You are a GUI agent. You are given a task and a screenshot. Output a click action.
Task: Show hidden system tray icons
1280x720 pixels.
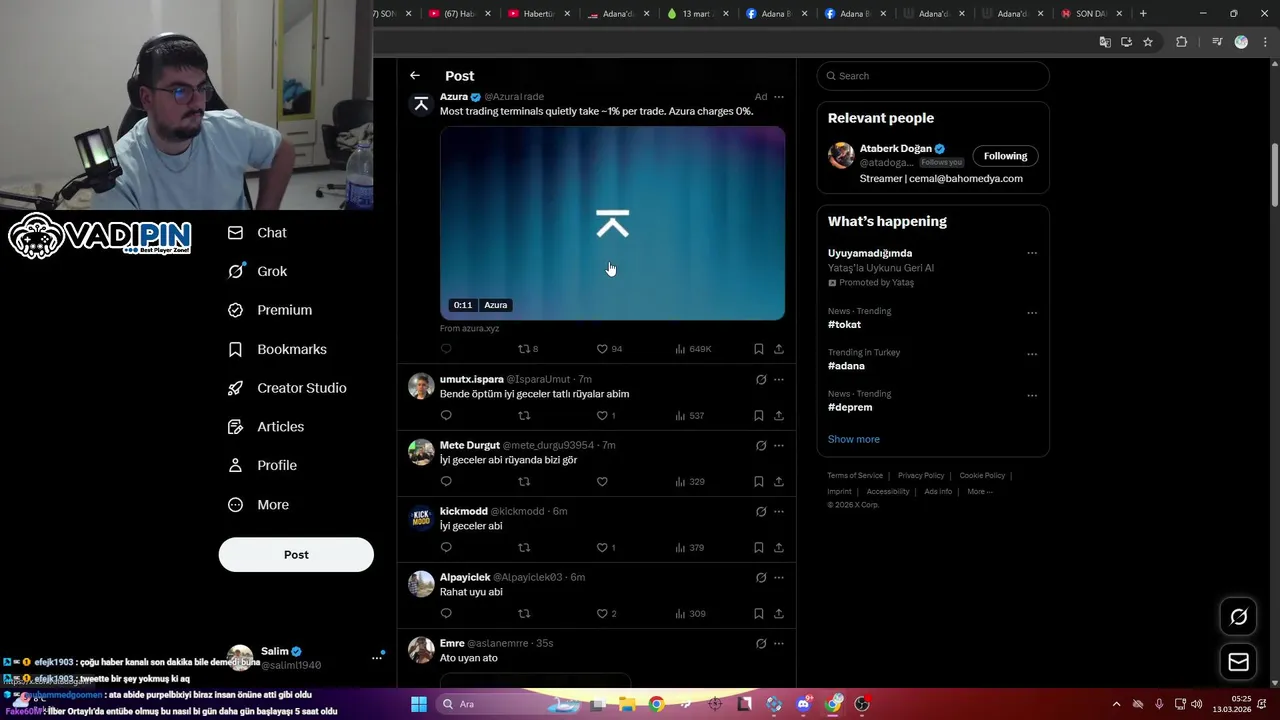1116,704
